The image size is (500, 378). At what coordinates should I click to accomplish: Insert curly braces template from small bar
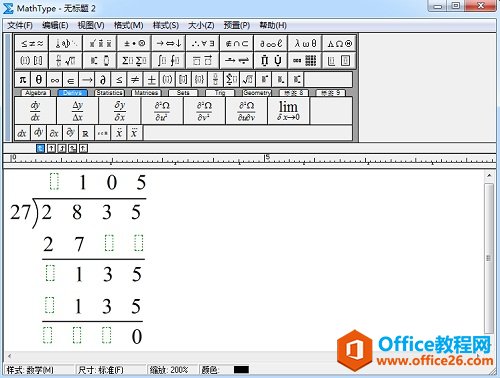(199, 80)
